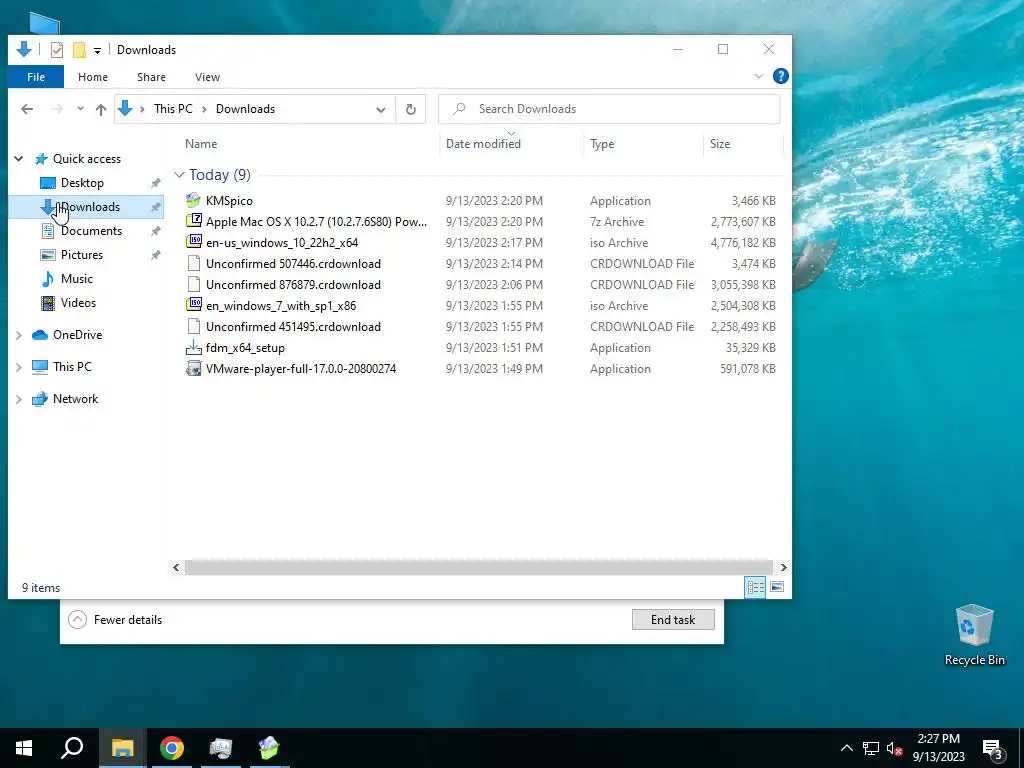Expand the This PC tree node
Viewport: 1024px width, 768px height.
click(19, 367)
